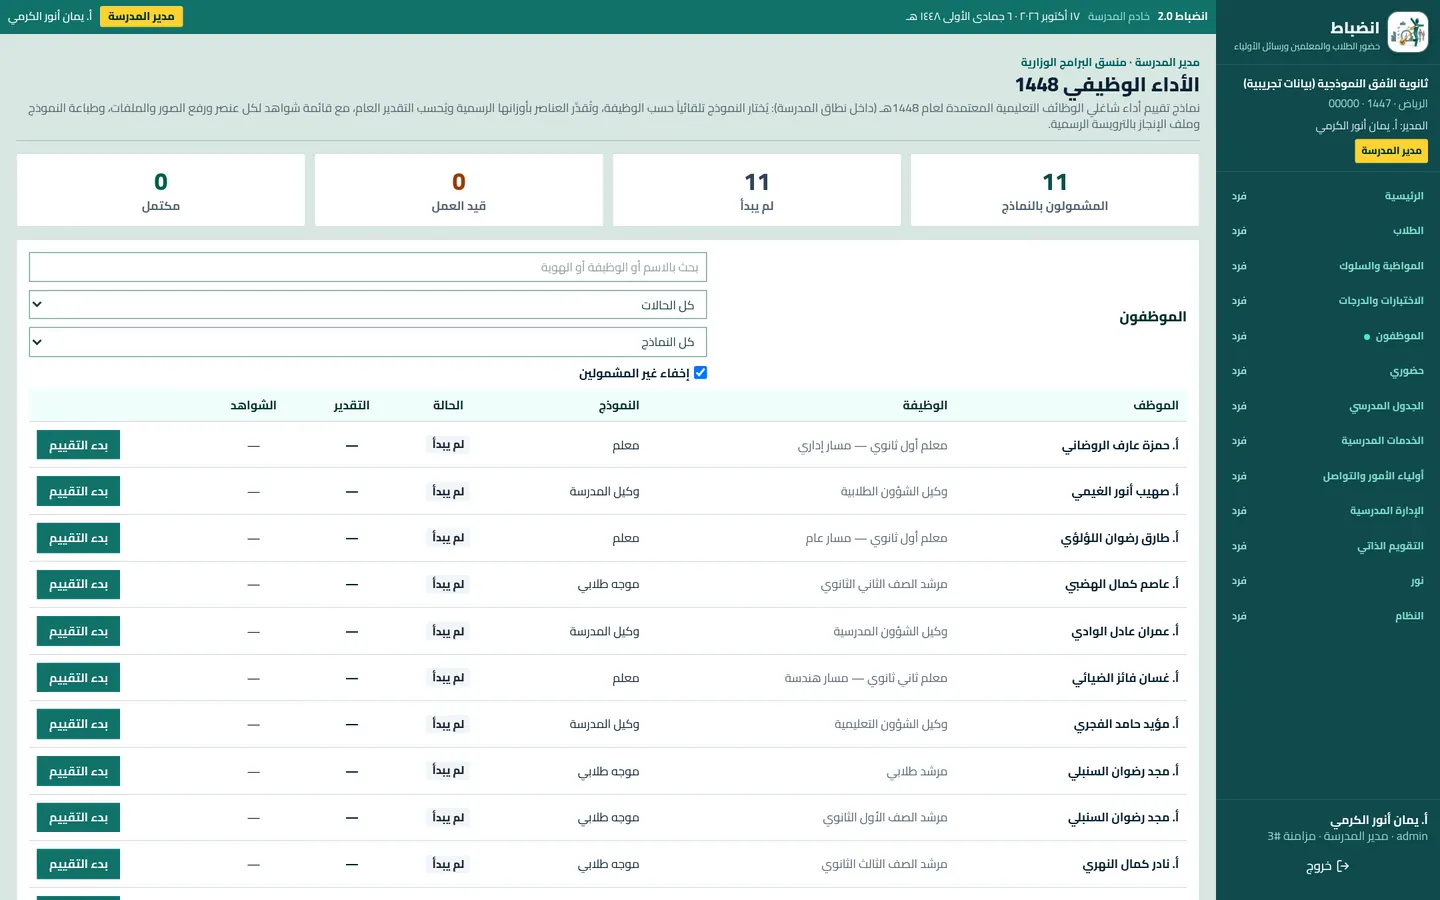1440x900 pixels.
Task: Click بدء التقييم in the مرشد طلابي job row
Action: coord(78,771)
